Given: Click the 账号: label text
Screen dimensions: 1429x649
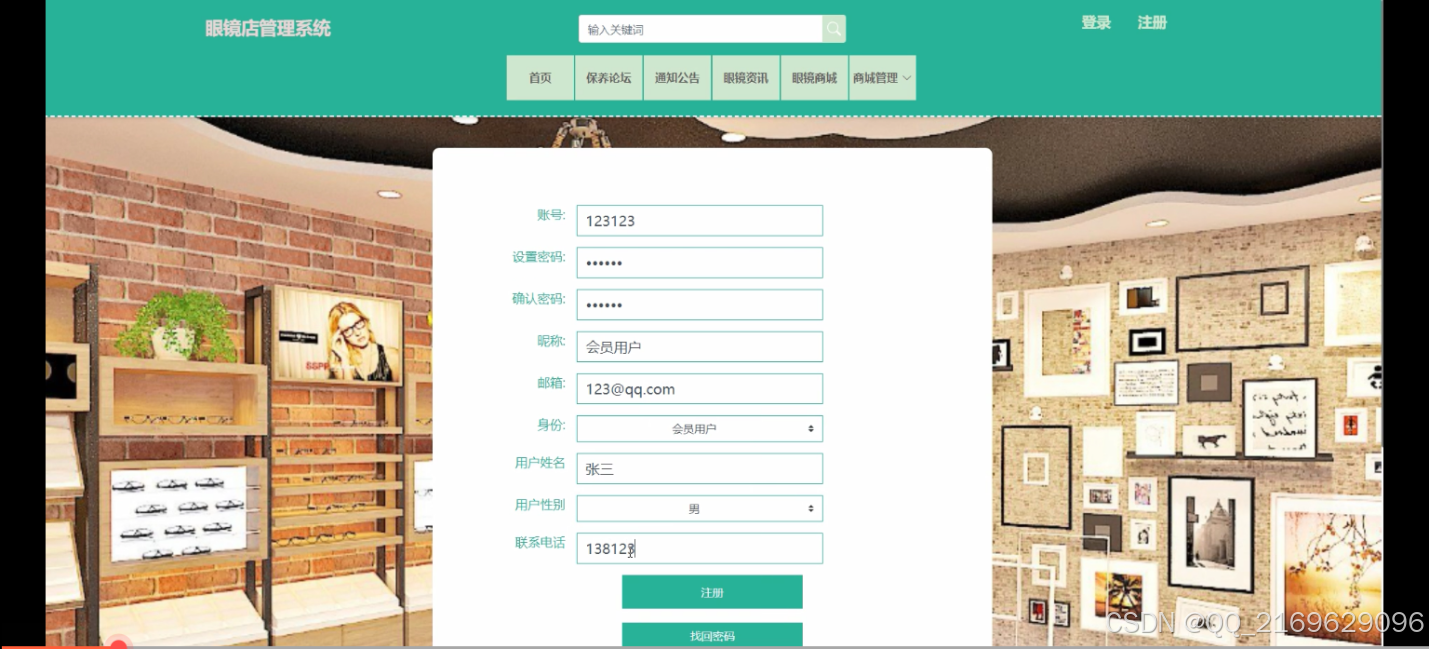Looking at the screenshot, I should 551,215.
